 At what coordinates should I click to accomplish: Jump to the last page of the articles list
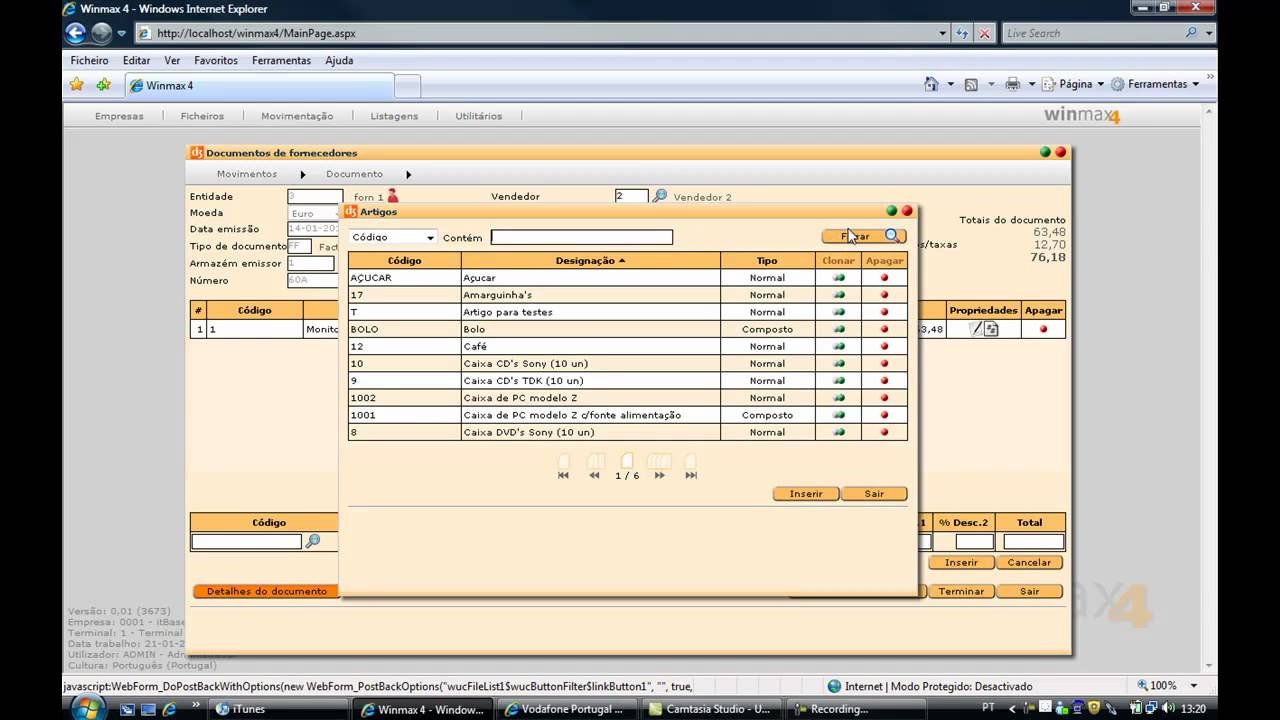point(691,475)
